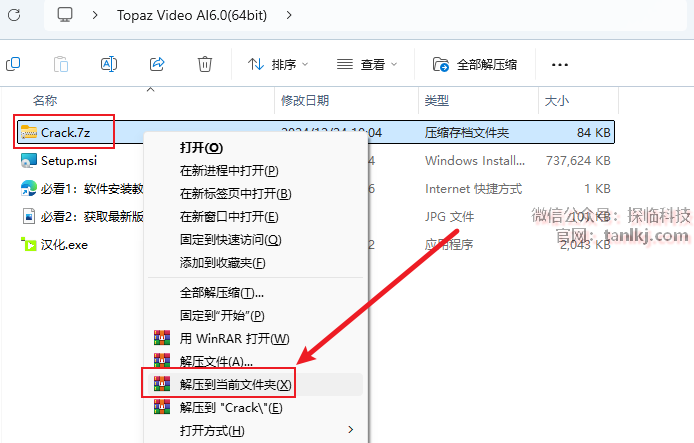The height and width of the screenshot is (443, 694).
Task: Click the Windows Install... type cell
Action: 475,160
